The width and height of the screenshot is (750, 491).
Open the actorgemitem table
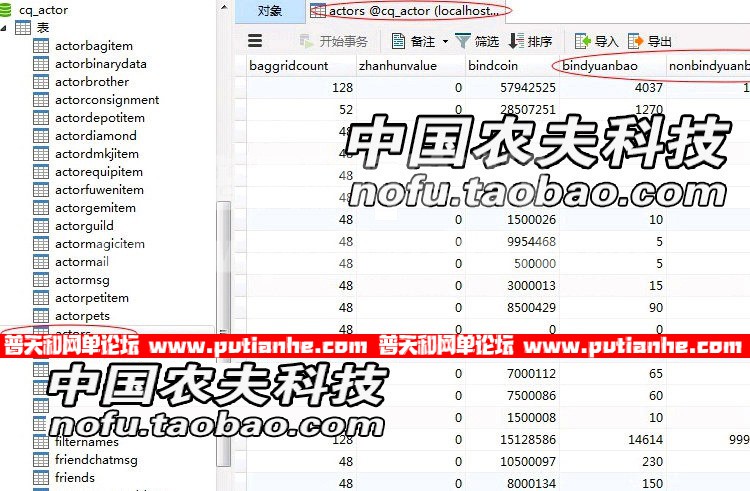point(95,208)
